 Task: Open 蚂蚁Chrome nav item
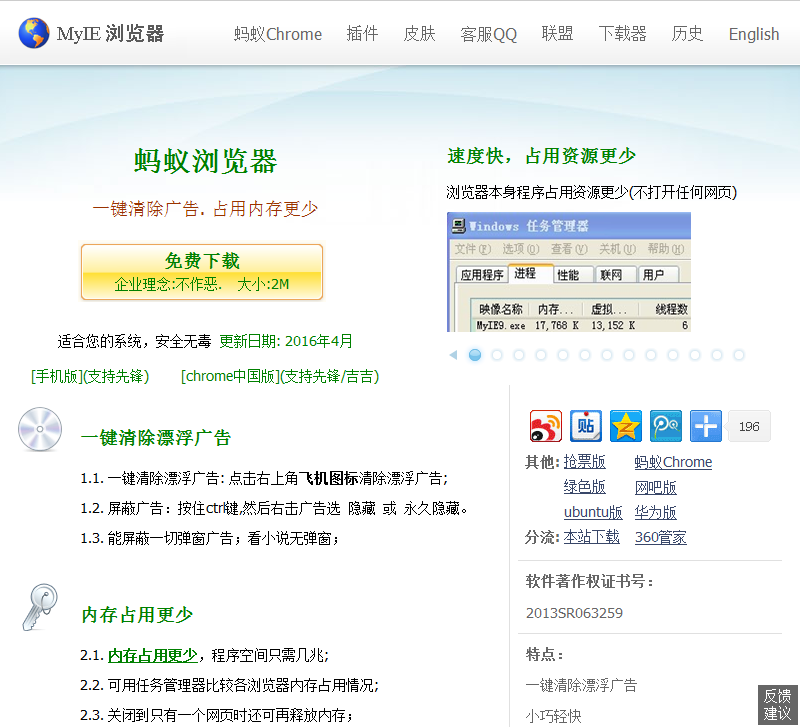(x=278, y=34)
